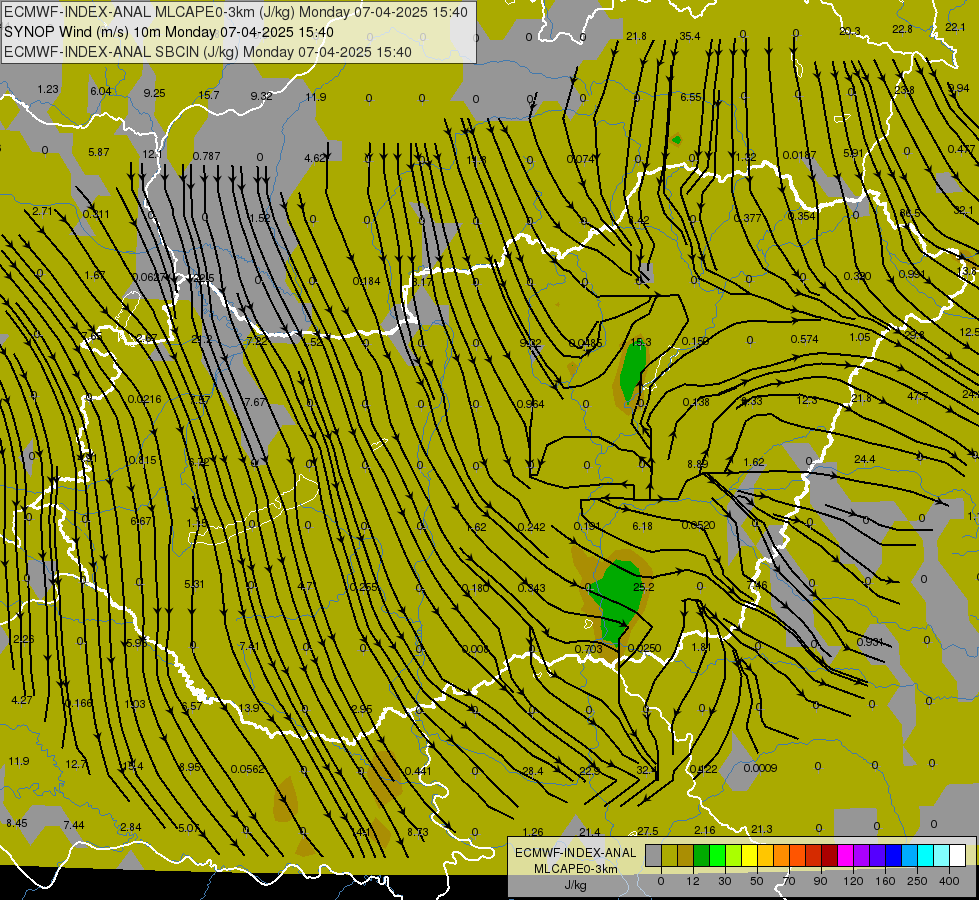Image resolution: width=979 pixels, height=900 pixels.
Task: Click the '7.67' value on the gray area
Action: click(255, 402)
